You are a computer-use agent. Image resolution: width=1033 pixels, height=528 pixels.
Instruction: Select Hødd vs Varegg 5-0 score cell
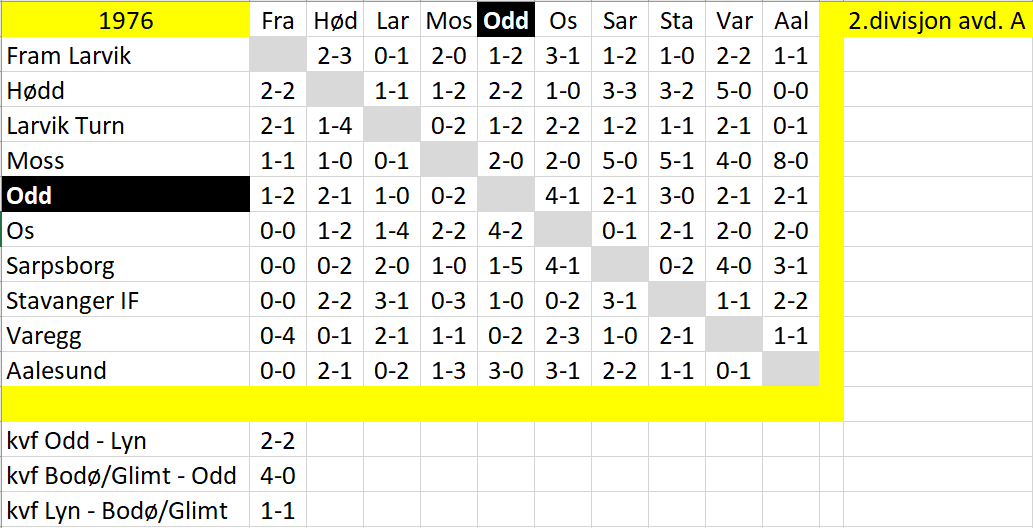[734, 90]
